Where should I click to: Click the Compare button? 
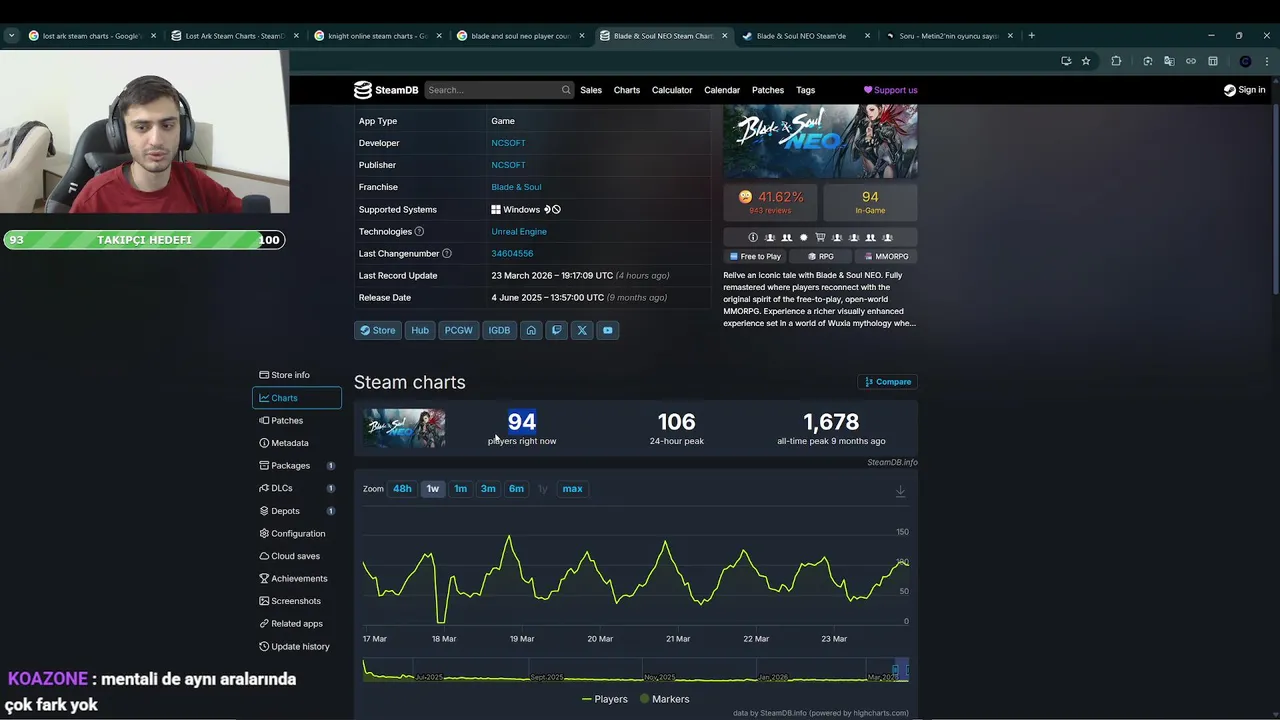[x=888, y=382]
